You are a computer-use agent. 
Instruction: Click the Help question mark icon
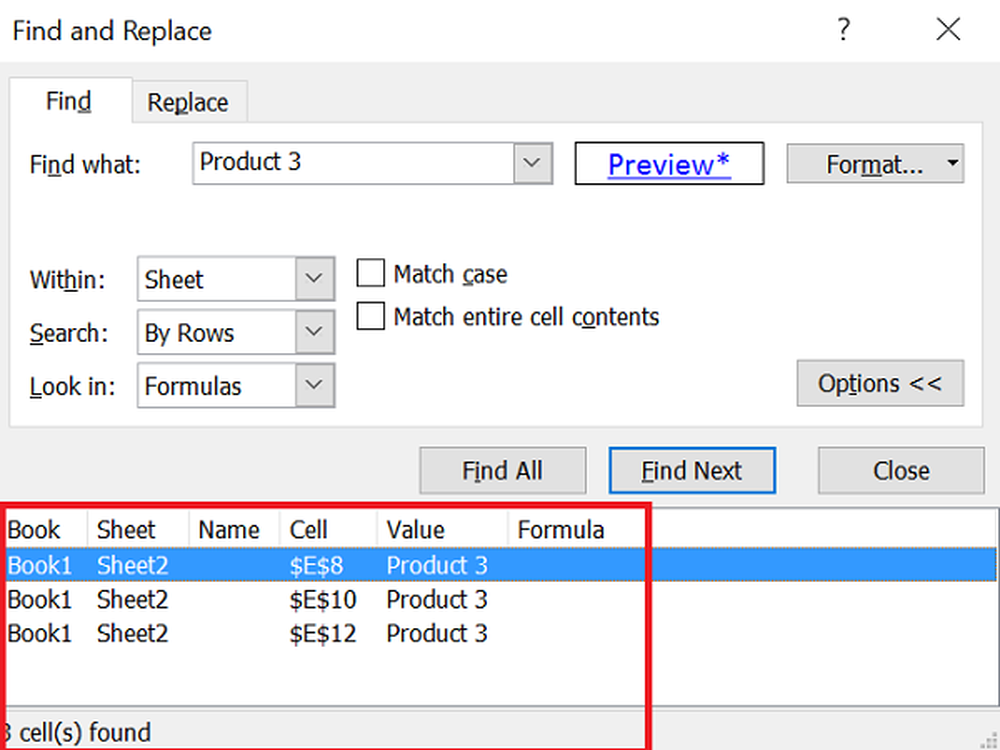click(x=843, y=30)
